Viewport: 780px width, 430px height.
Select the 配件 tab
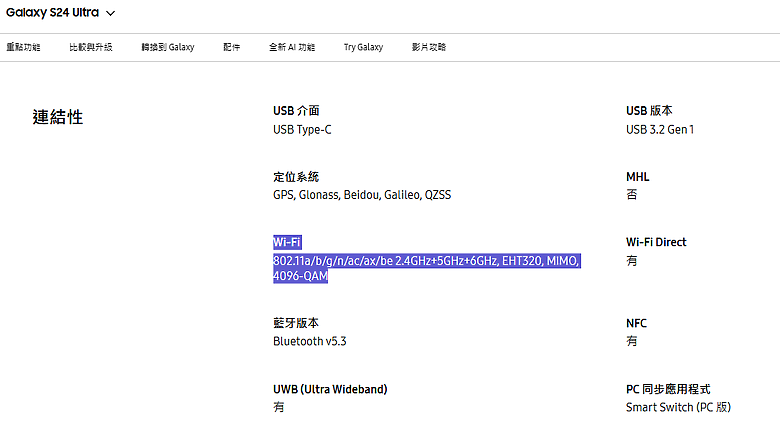(x=231, y=47)
